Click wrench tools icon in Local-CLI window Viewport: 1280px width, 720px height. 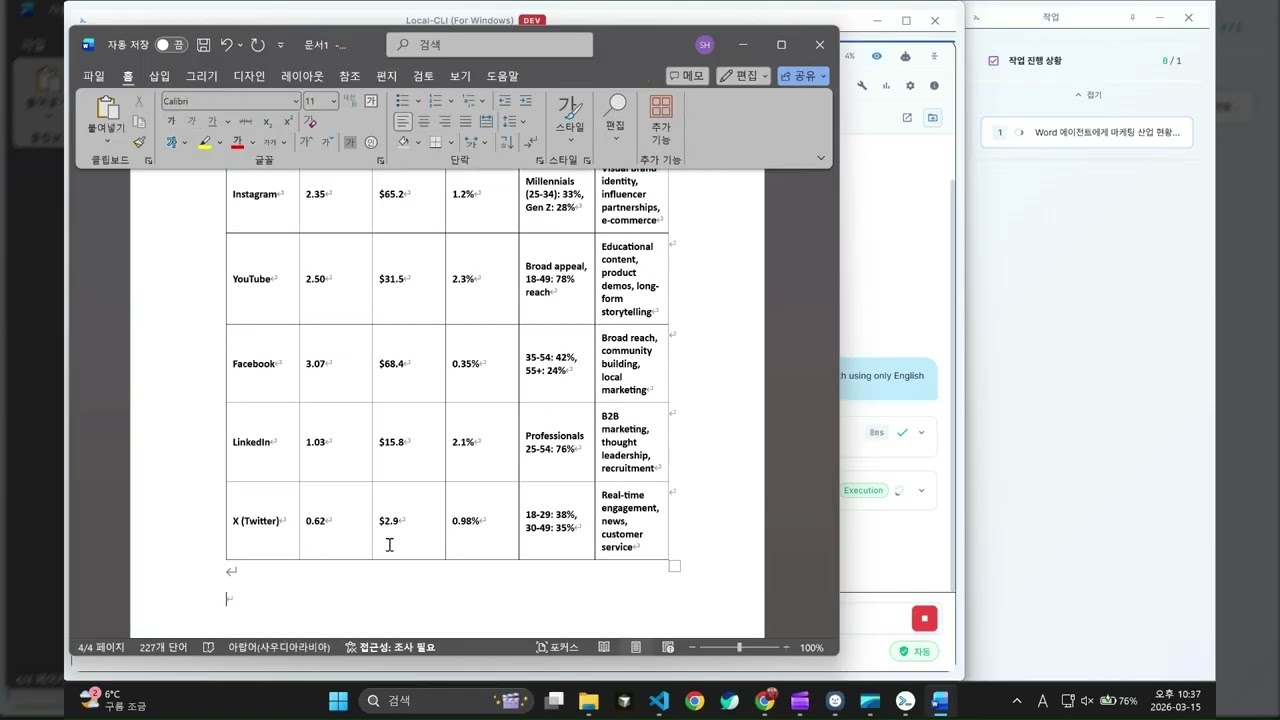pos(862,86)
